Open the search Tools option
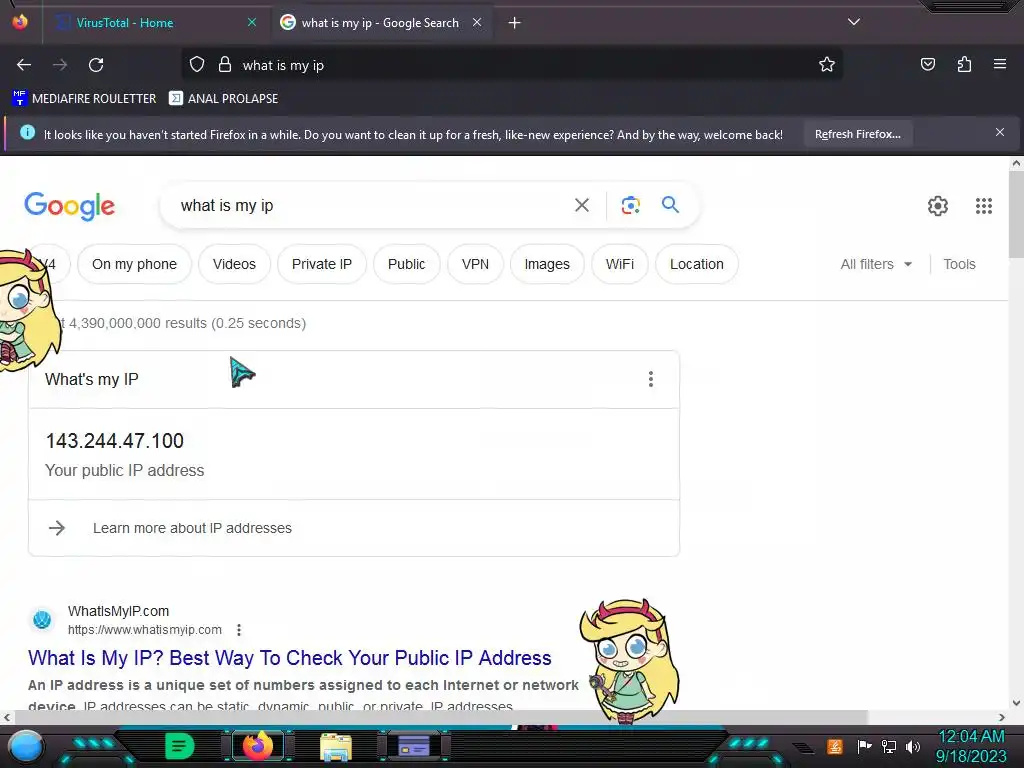The width and height of the screenshot is (1024, 768). 959,264
